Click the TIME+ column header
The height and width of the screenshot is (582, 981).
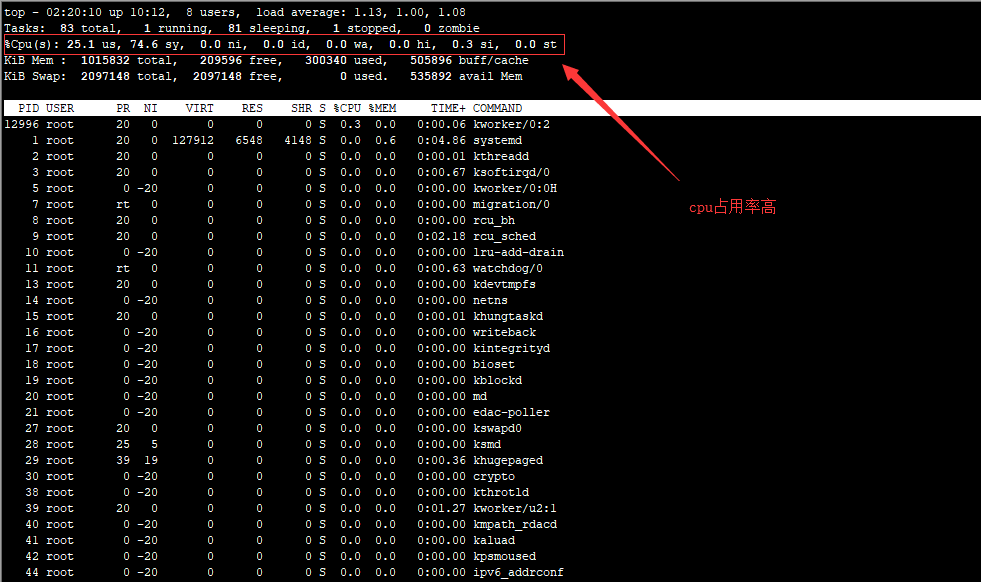click(x=448, y=108)
